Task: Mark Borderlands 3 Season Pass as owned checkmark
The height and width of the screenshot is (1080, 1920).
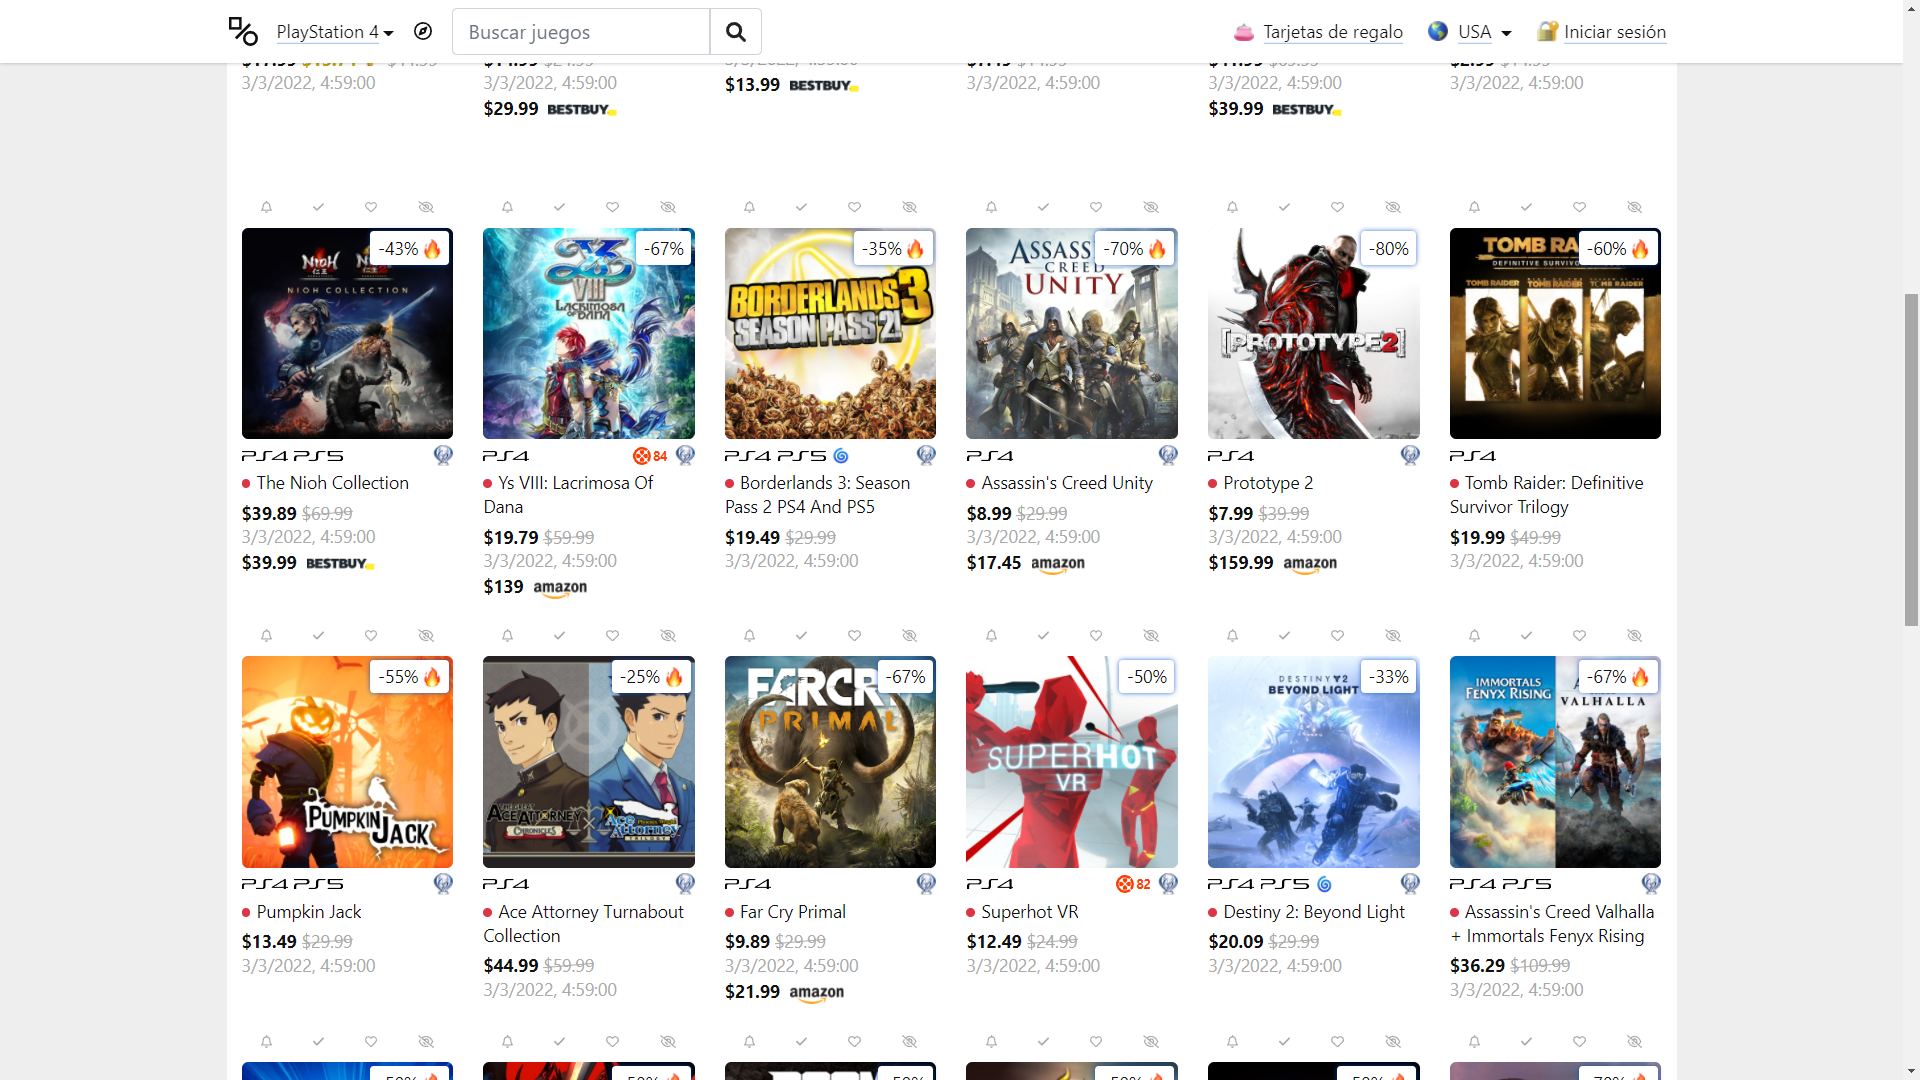Action: pos(801,207)
